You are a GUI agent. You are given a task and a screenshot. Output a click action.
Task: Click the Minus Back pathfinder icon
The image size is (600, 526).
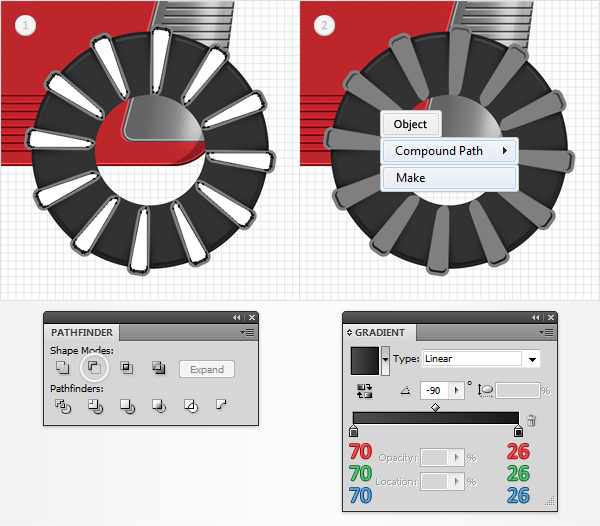[x=222, y=404]
